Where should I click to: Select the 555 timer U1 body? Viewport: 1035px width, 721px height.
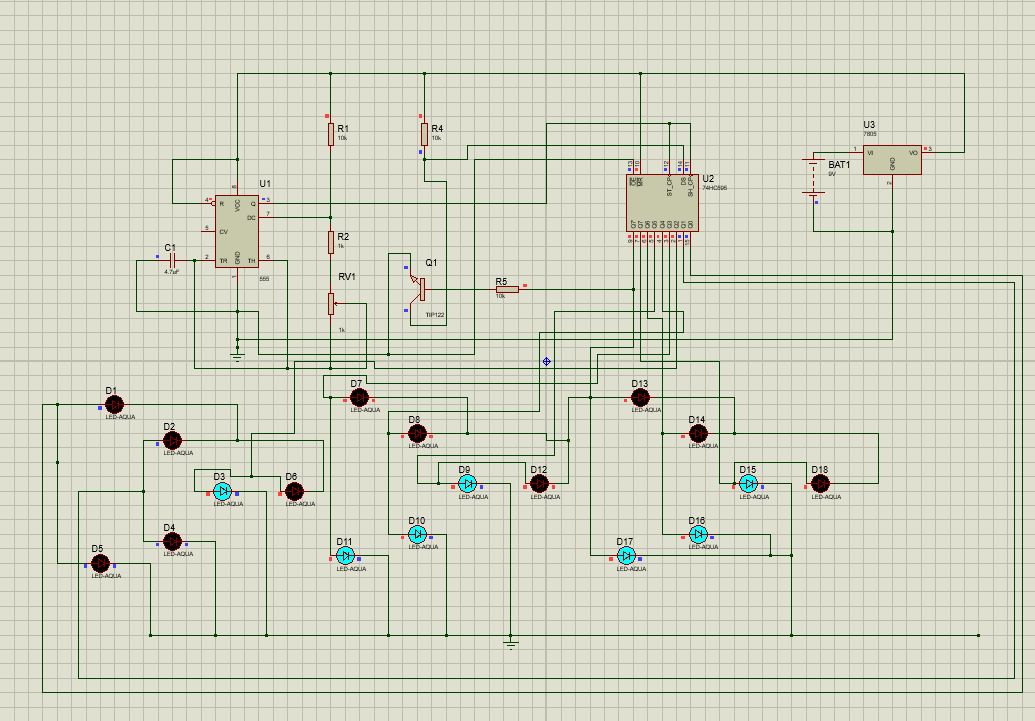(x=237, y=232)
